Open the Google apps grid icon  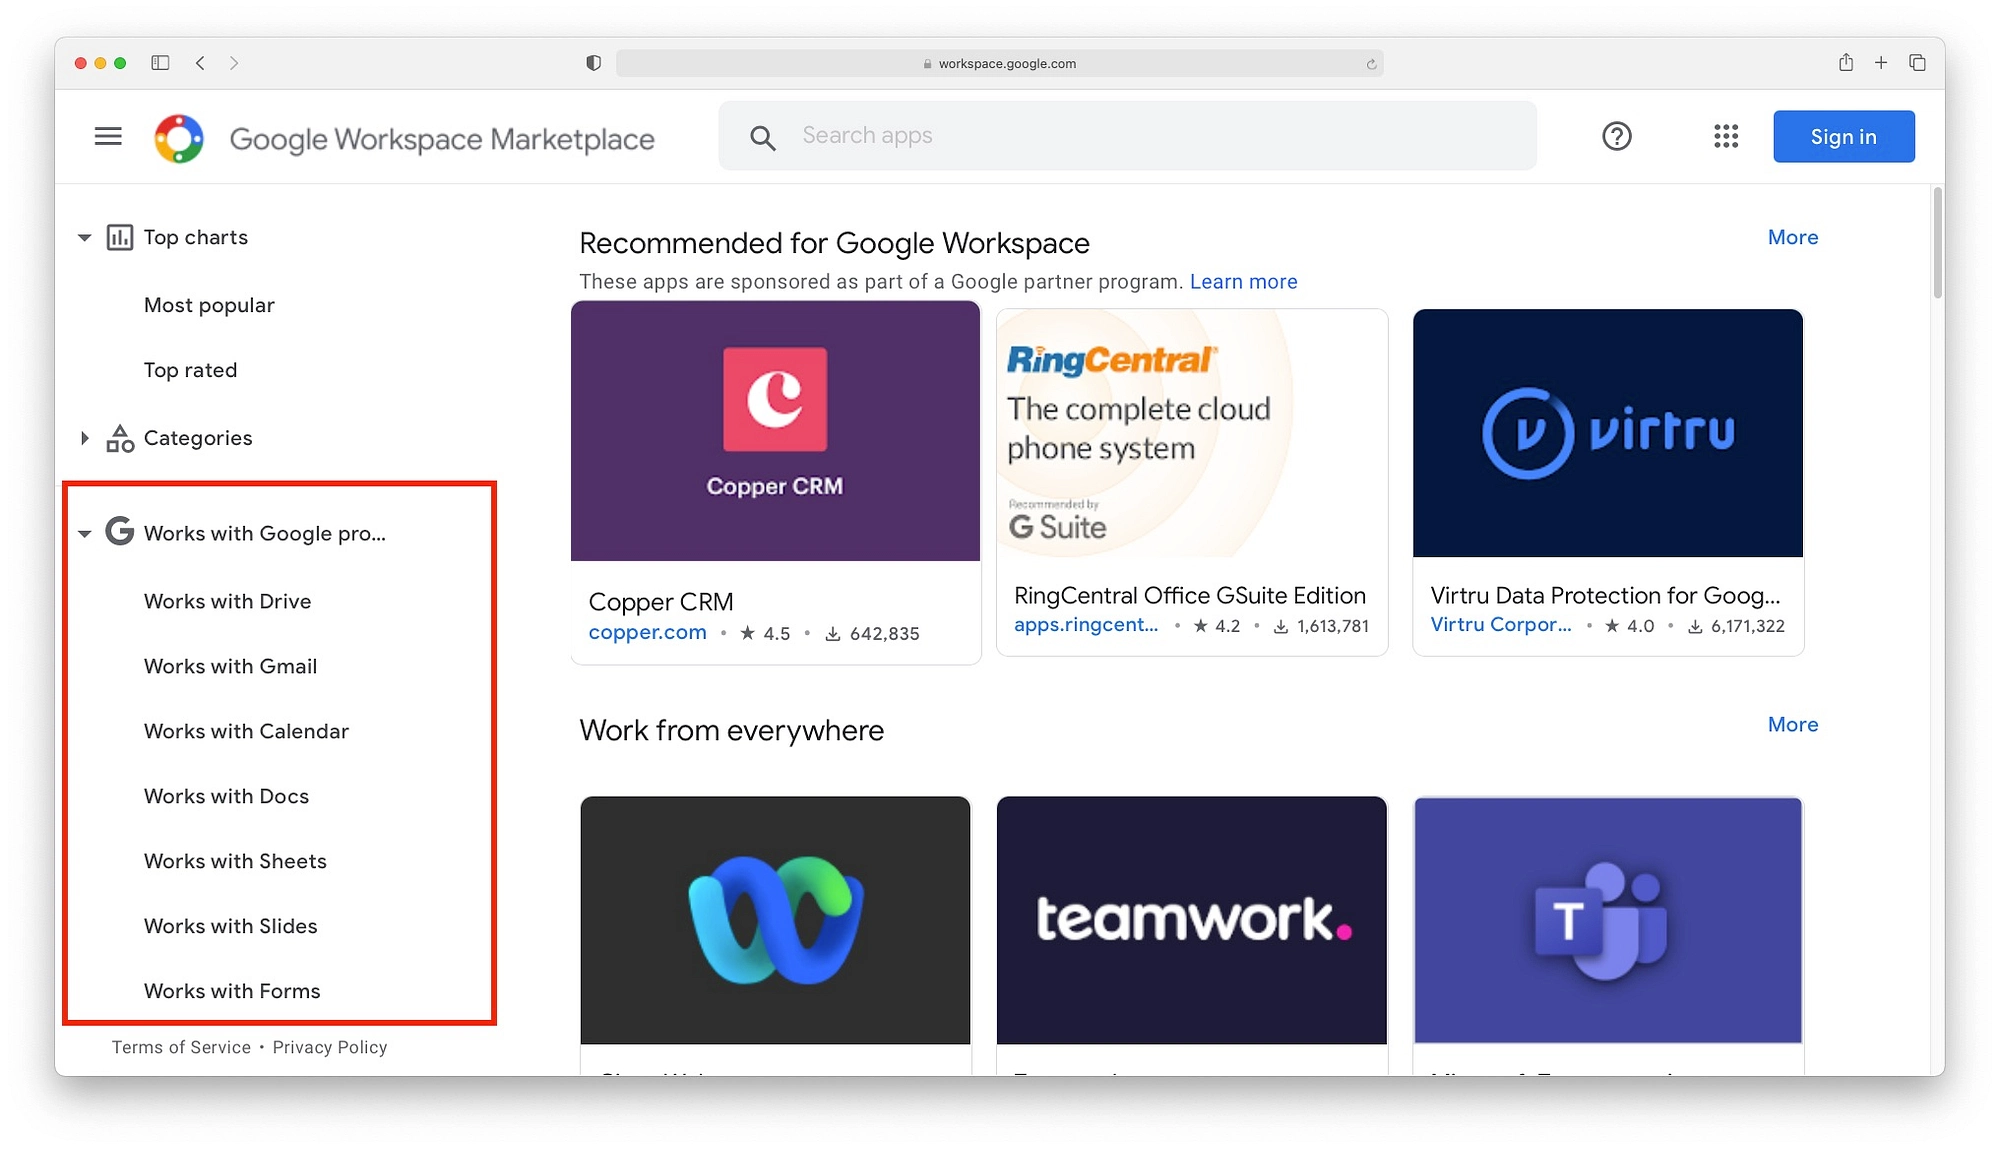click(1726, 136)
